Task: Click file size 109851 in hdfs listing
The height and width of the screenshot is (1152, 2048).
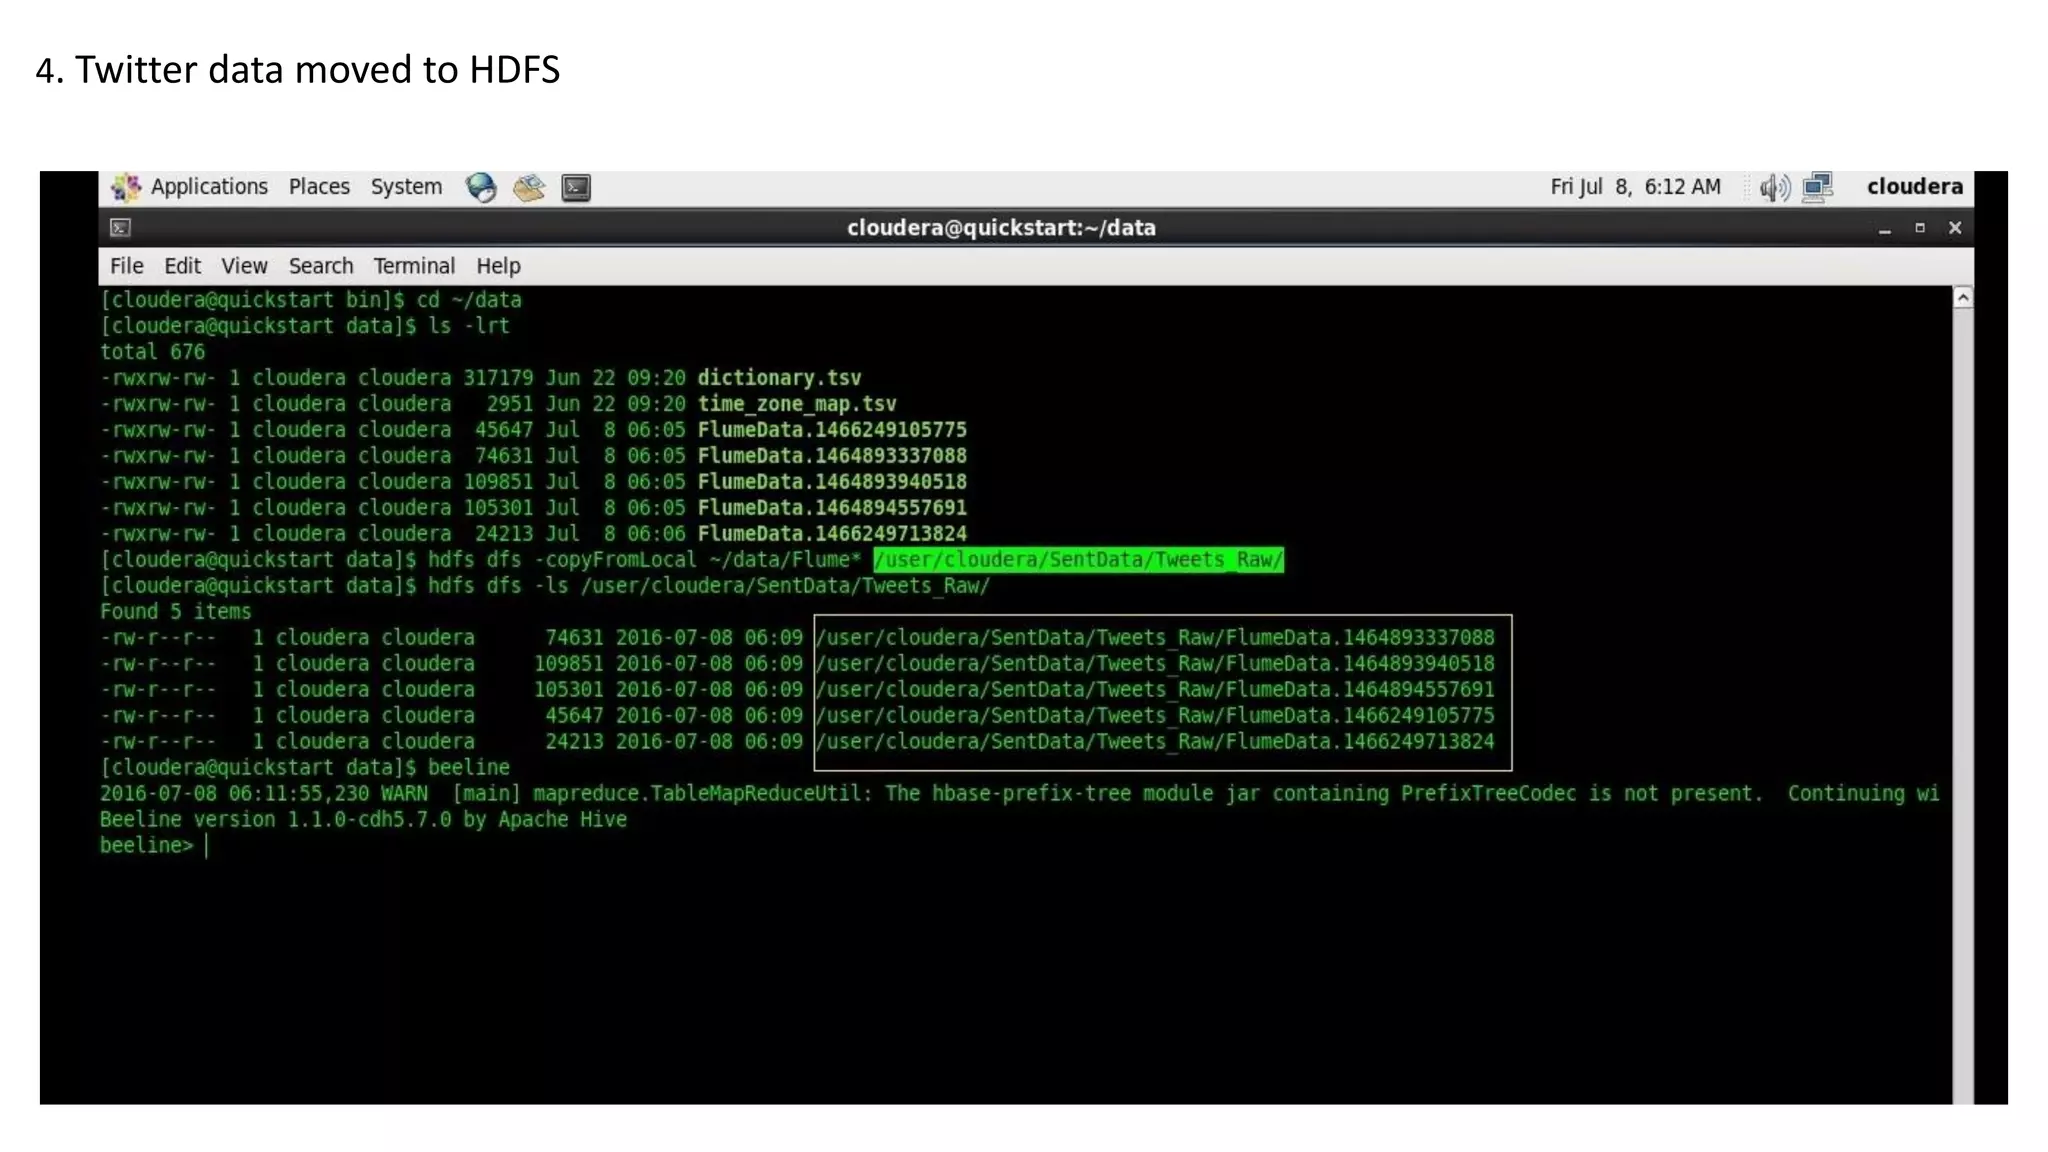Action: coord(568,664)
